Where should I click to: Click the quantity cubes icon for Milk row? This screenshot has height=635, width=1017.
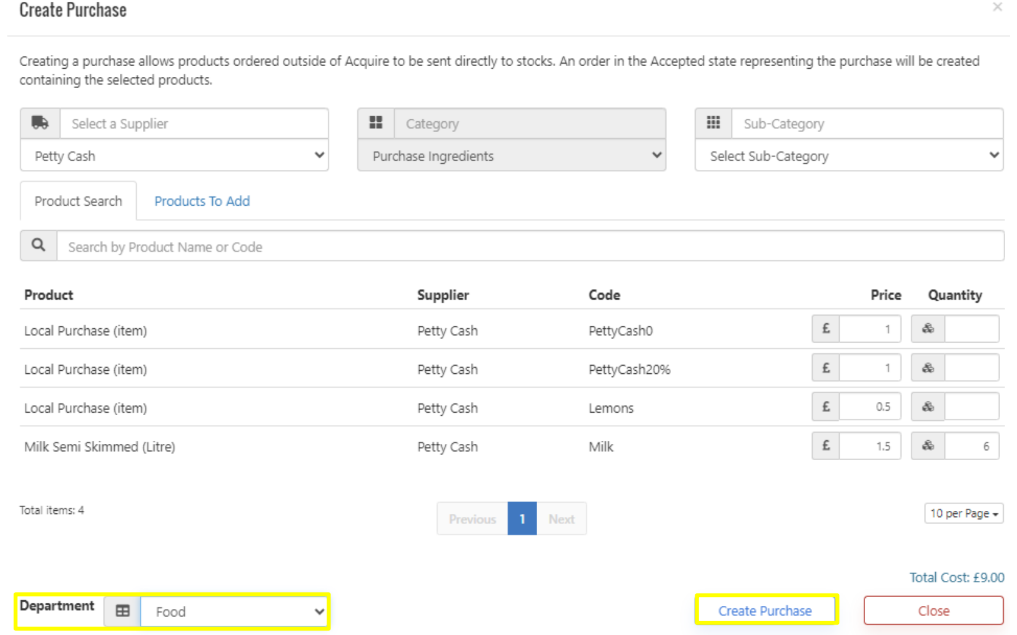(x=928, y=446)
